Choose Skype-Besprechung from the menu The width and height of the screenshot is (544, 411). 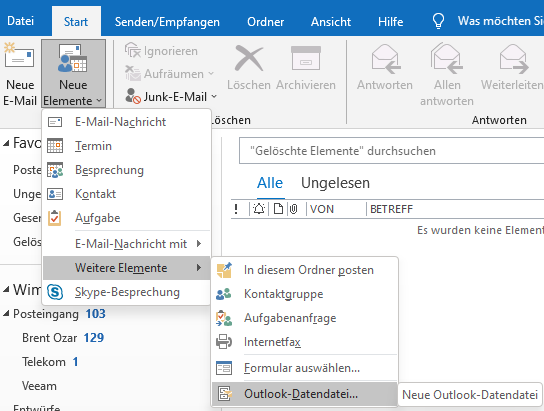tap(127, 292)
